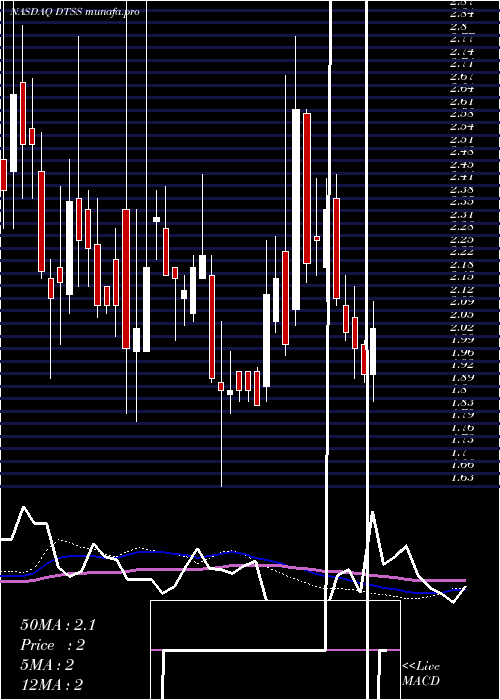Select the 5MA : 2 reading
This screenshot has width=500, height=700.
(46, 665)
